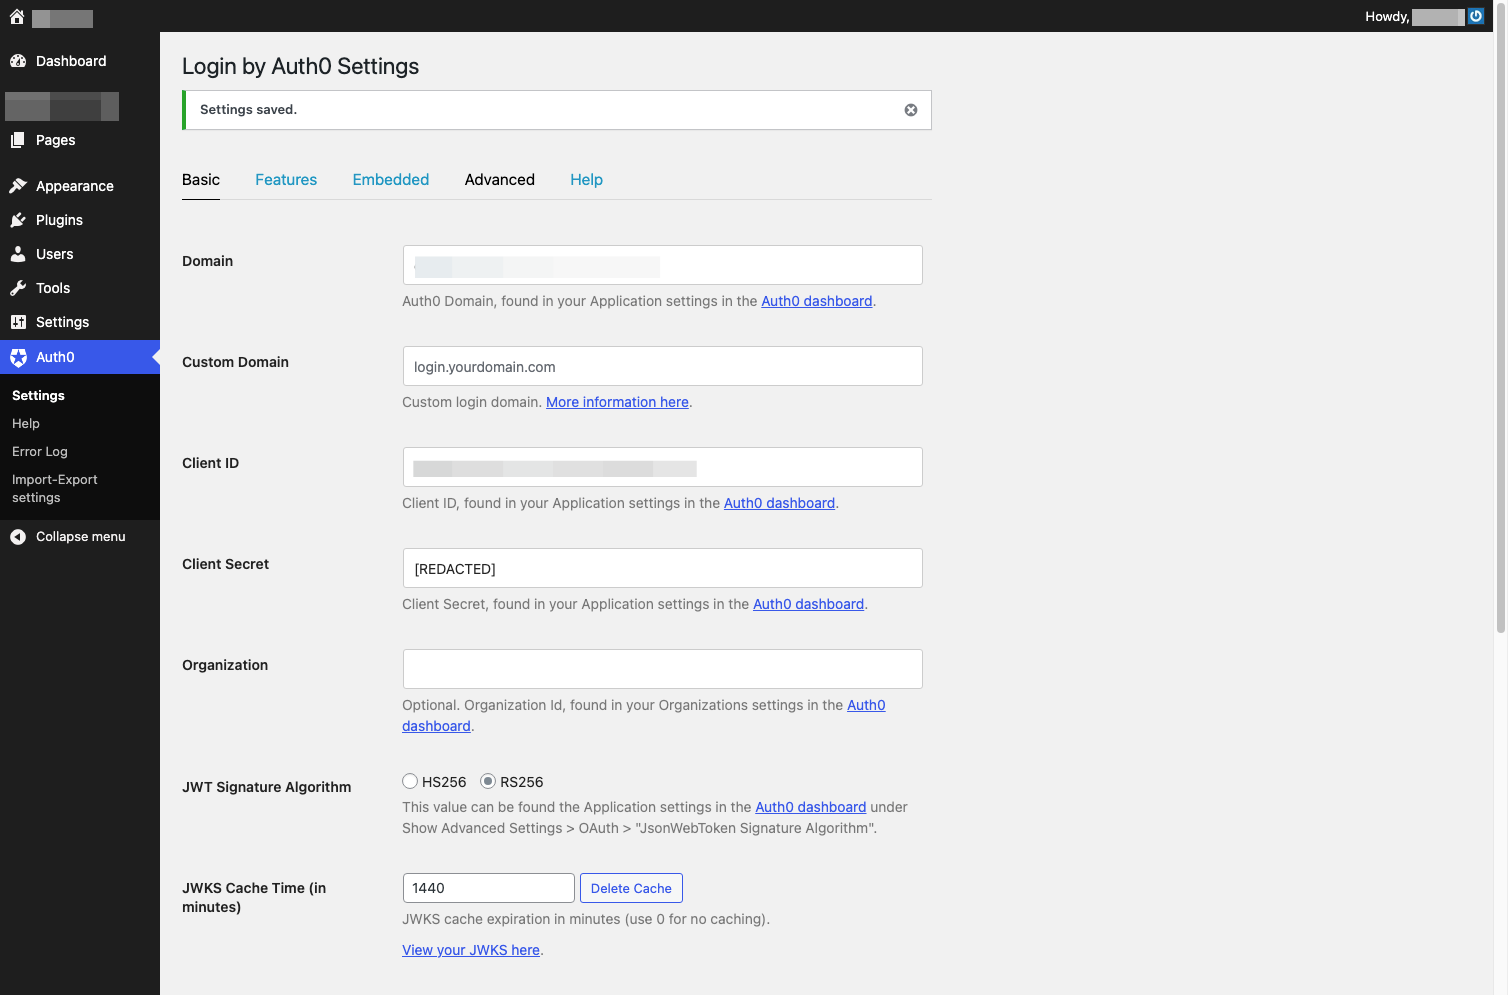Switch to the Embedded tab
1508x995 pixels.
pyautogui.click(x=391, y=180)
